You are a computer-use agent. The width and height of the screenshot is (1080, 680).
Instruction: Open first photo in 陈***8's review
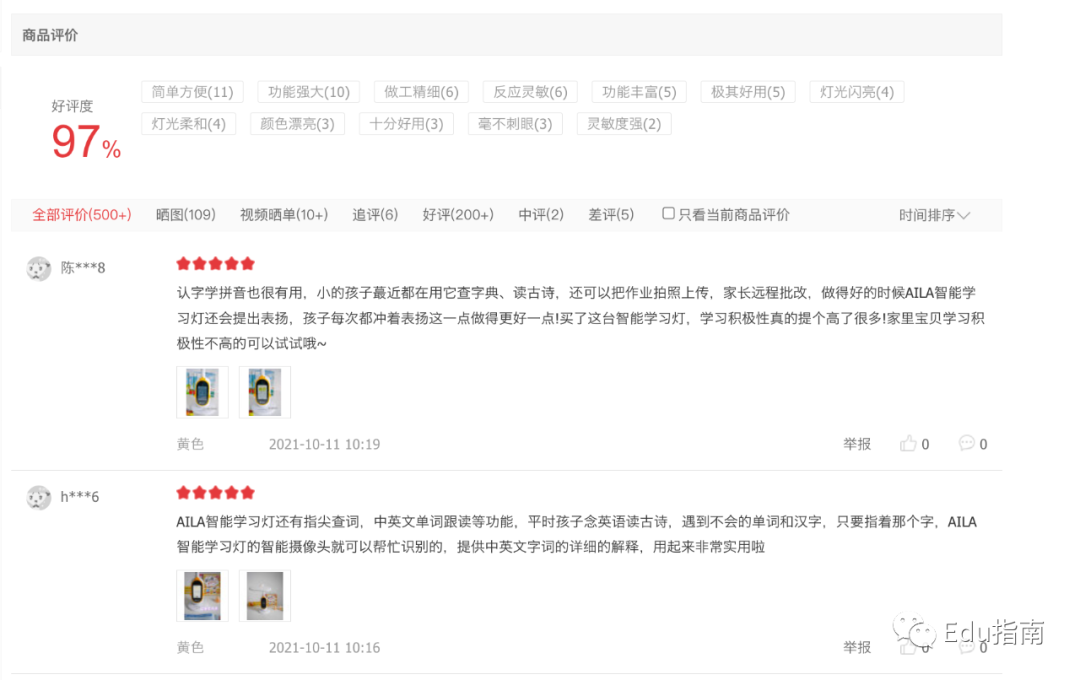(x=202, y=392)
